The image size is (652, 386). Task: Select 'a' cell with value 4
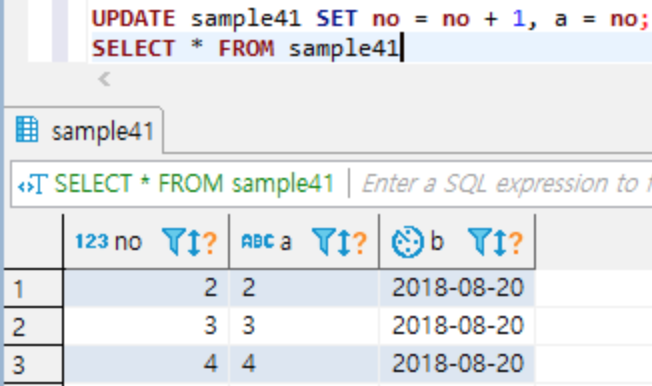(x=304, y=364)
